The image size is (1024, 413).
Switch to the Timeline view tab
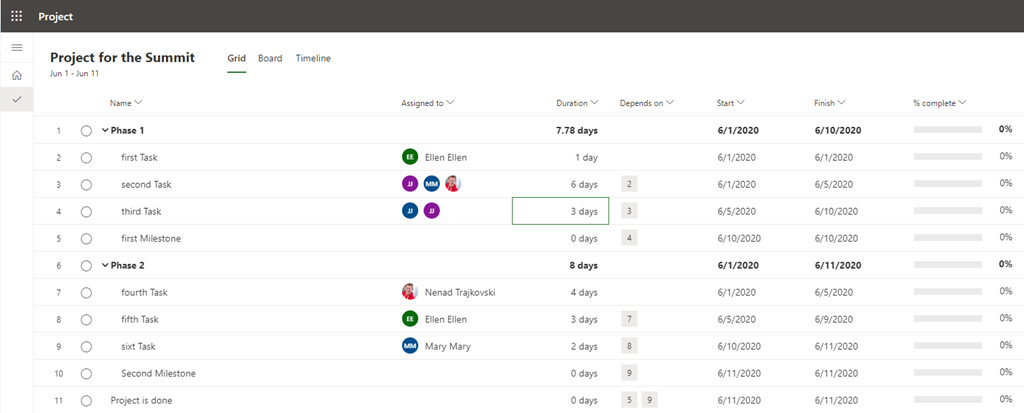click(x=313, y=58)
